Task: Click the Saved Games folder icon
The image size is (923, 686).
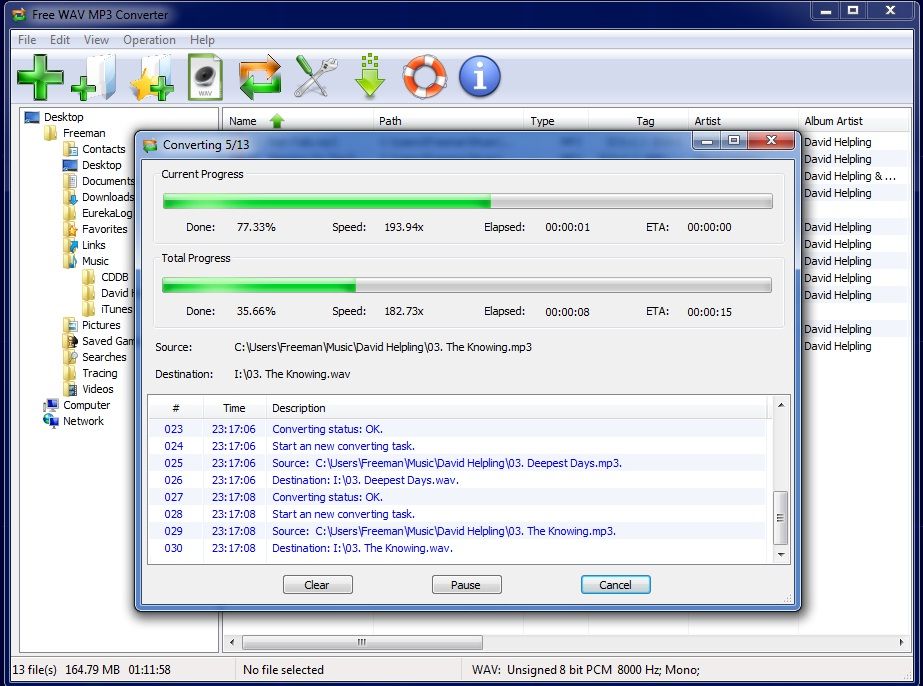Action: pyautogui.click(x=71, y=341)
